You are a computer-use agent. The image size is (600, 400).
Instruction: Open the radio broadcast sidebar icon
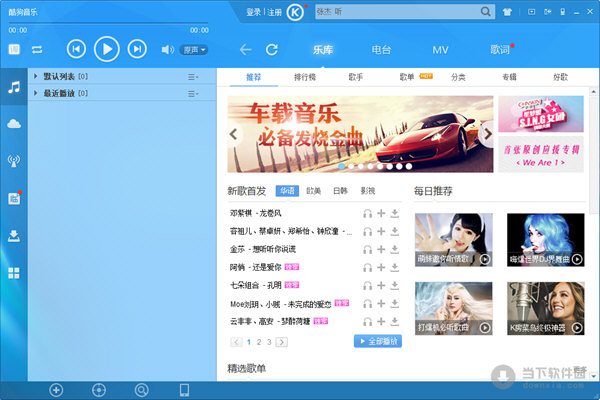click(x=14, y=161)
